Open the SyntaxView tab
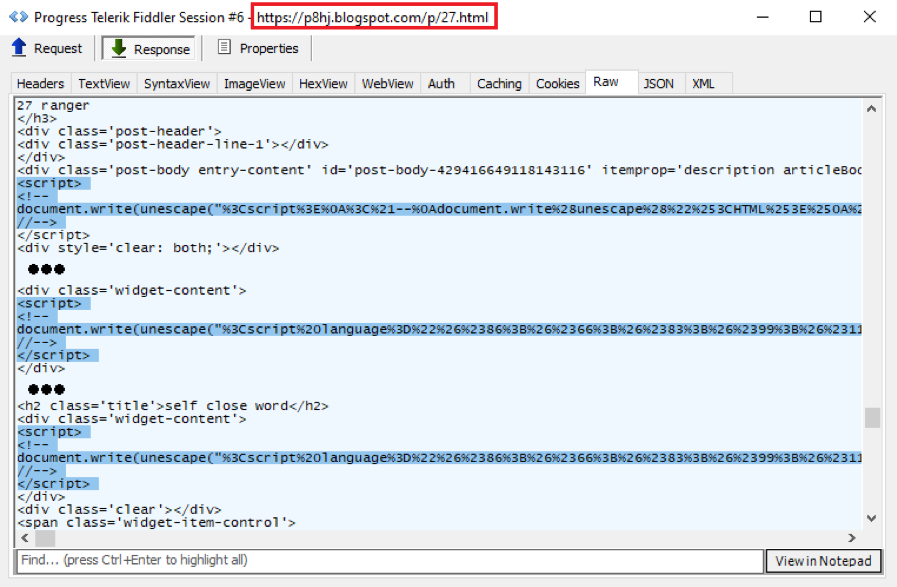 tap(177, 84)
